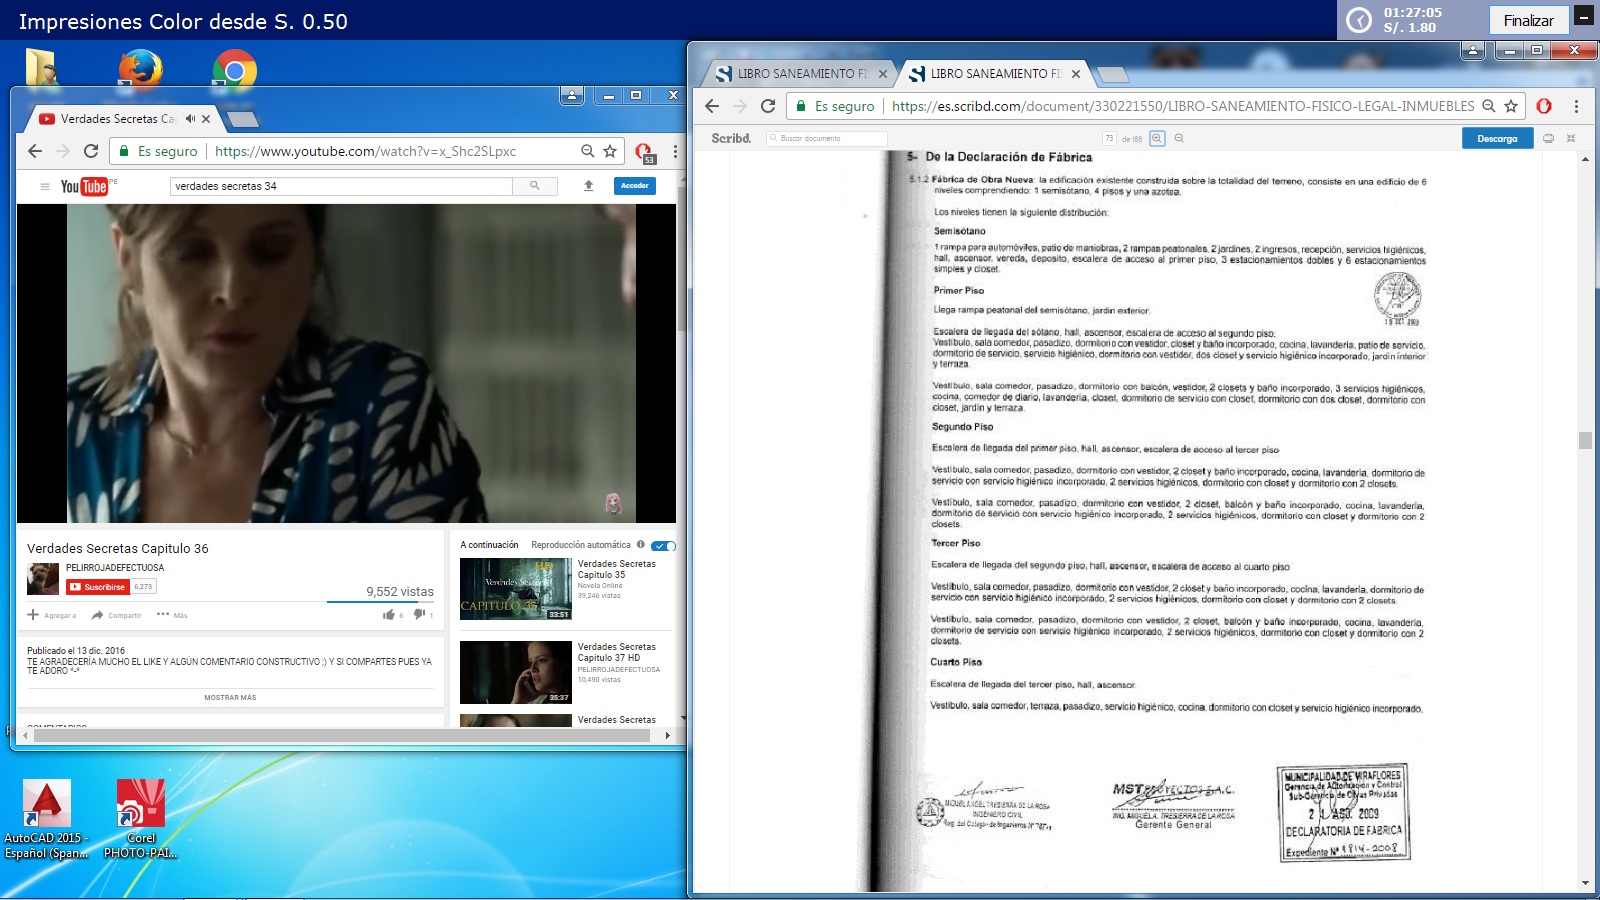The image size is (1600, 900).
Task: Open the Verdades Secretas Capitulo 37 thumbnail
Action: pos(515,673)
